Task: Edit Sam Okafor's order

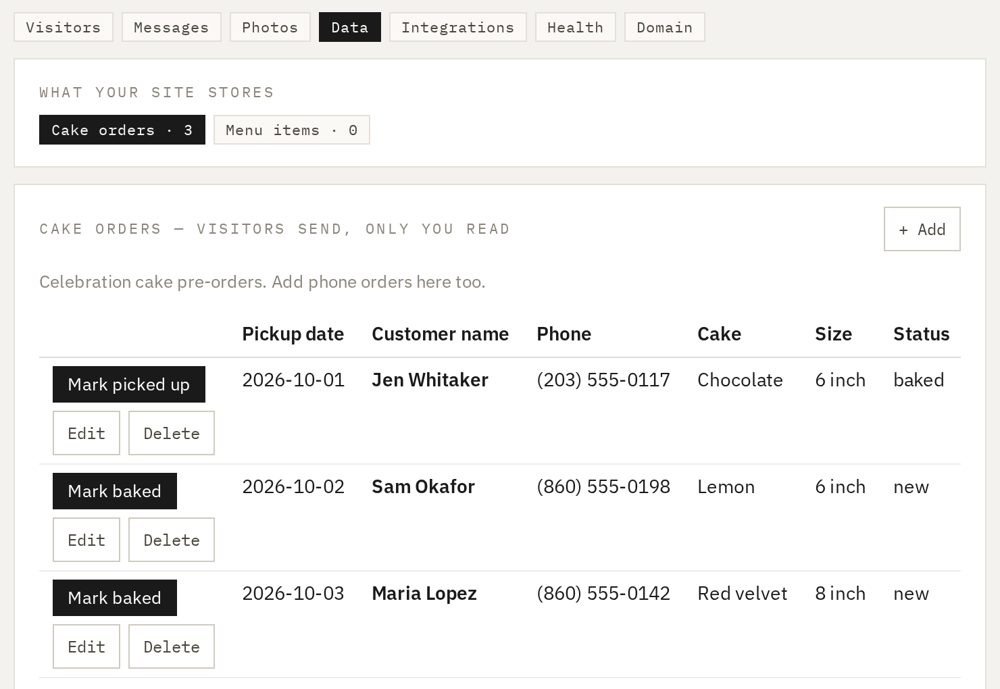Action: pyautogui.click(x=86, y=540)
